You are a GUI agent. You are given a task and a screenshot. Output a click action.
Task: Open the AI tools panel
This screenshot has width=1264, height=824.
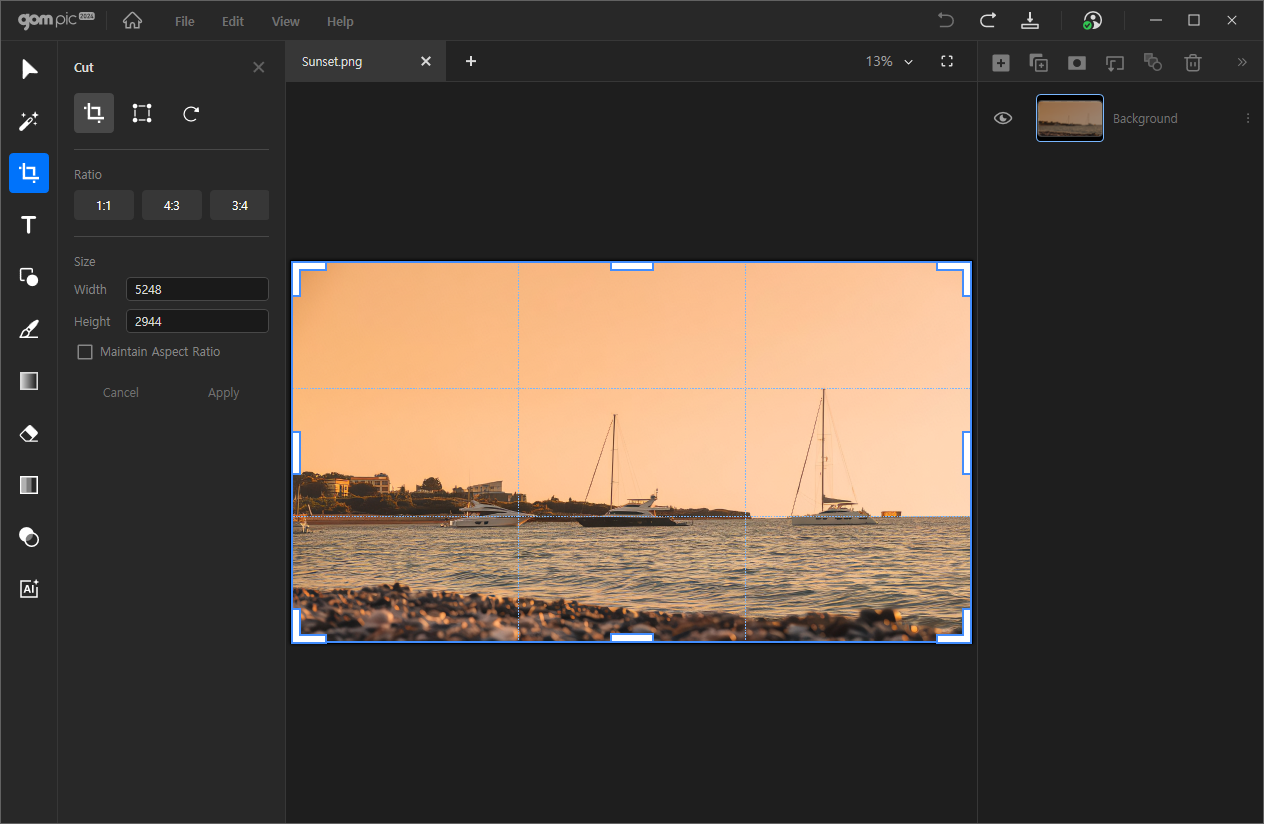pyautogui.click(x=29, y=589)
